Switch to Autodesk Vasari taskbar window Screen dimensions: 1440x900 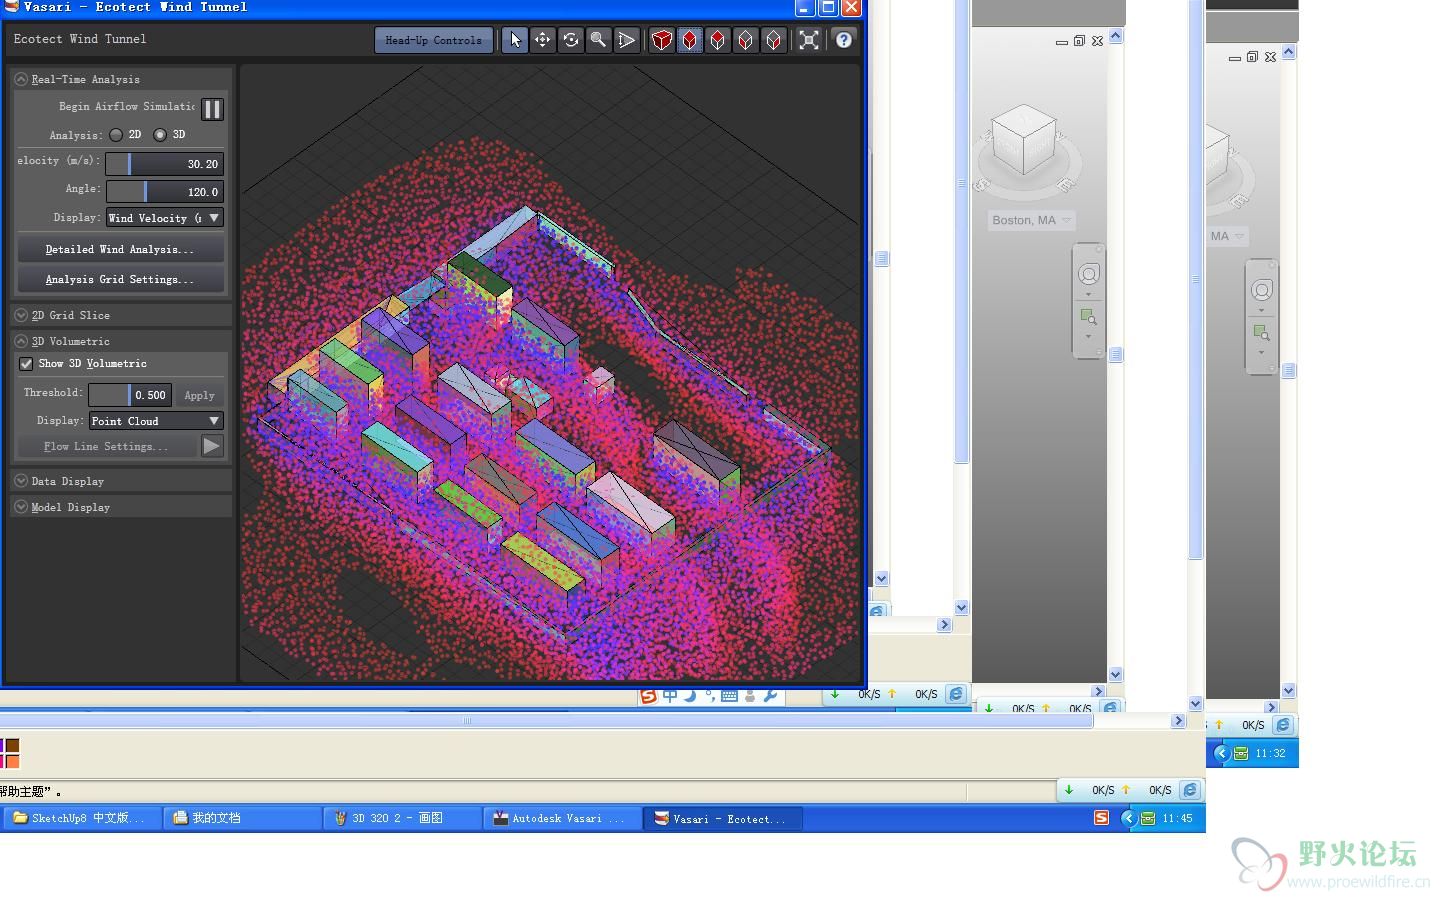(562, 818)
